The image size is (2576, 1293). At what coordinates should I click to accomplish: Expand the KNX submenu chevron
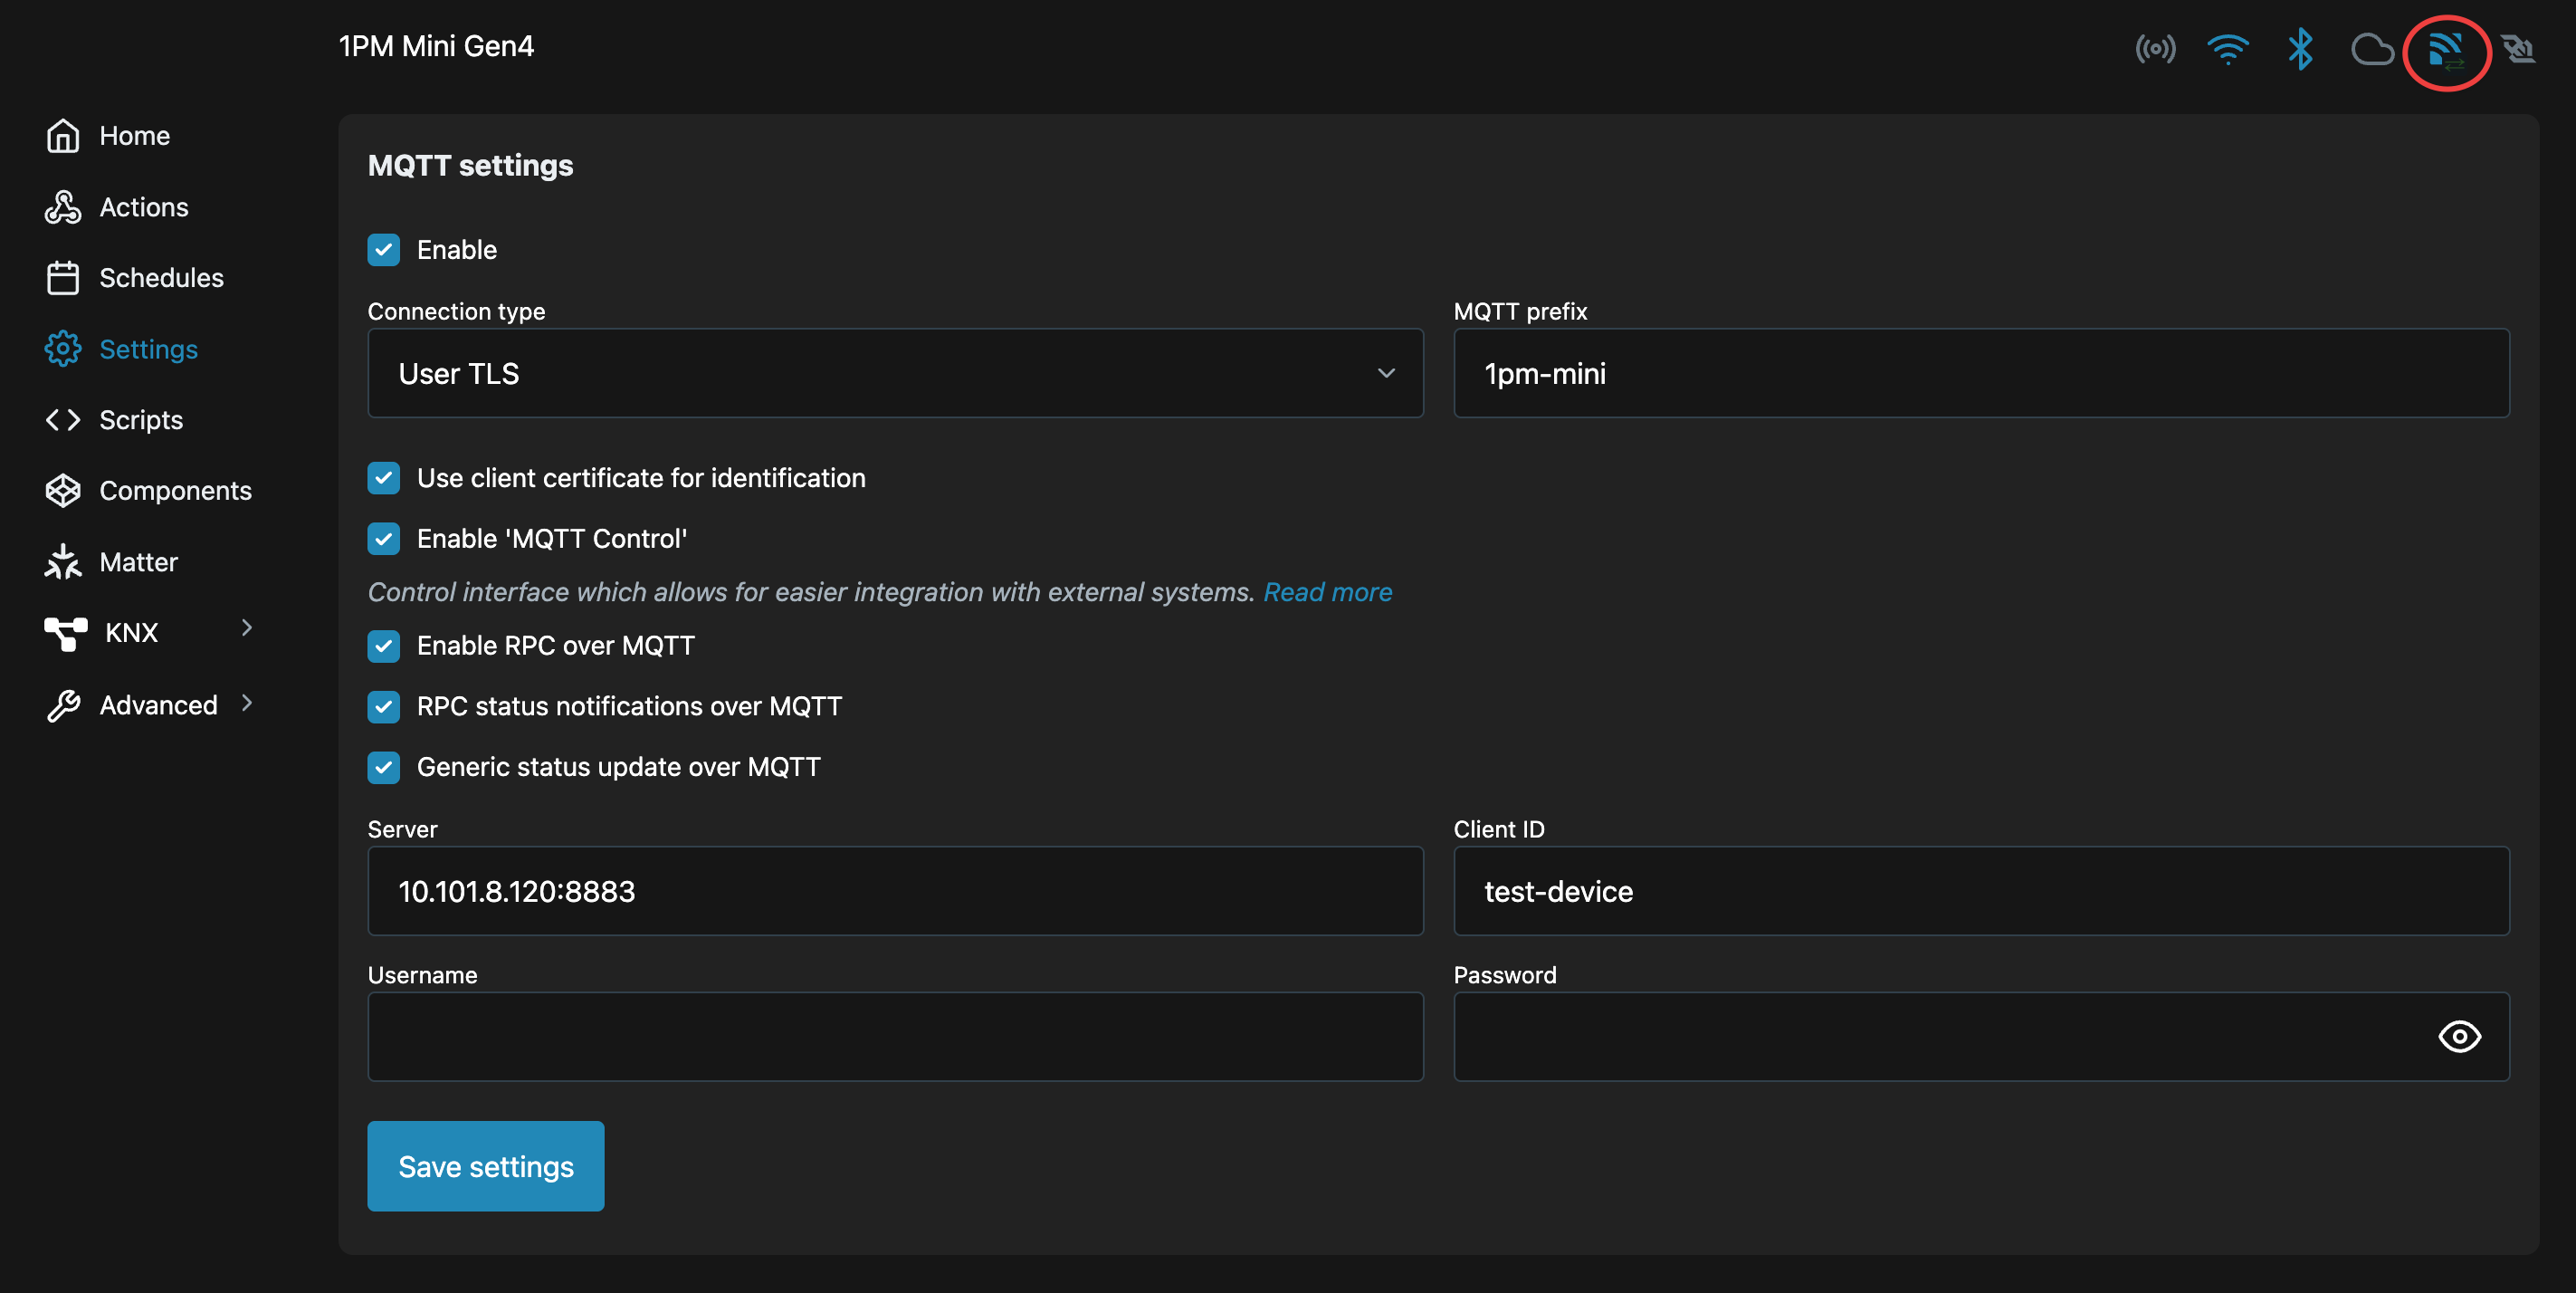(246, 628)
